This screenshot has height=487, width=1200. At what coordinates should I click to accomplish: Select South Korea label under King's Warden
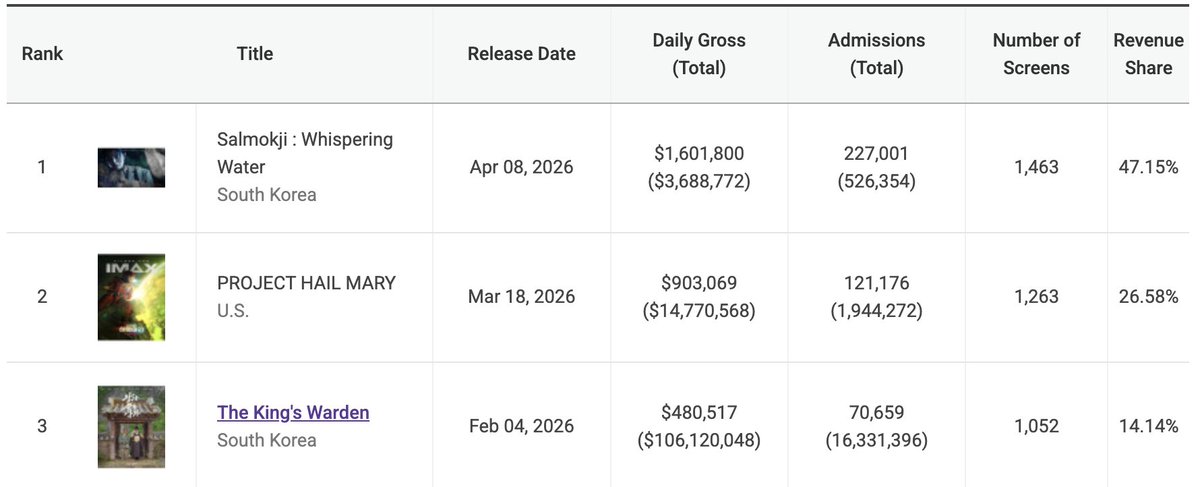pos(267,440)
